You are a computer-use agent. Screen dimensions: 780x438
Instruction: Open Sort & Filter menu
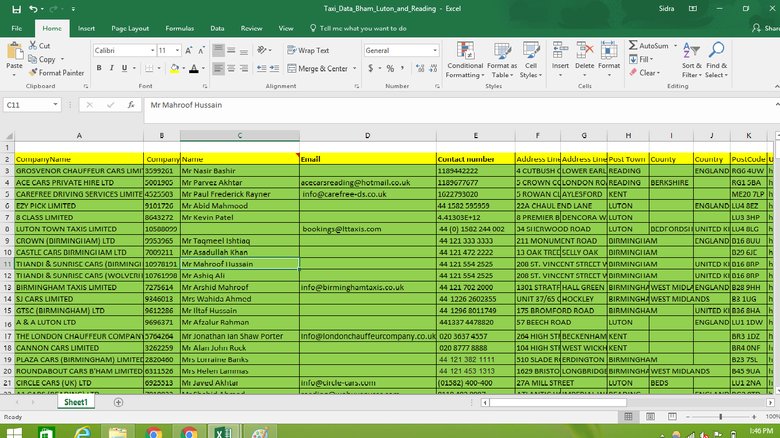point(691,60)
